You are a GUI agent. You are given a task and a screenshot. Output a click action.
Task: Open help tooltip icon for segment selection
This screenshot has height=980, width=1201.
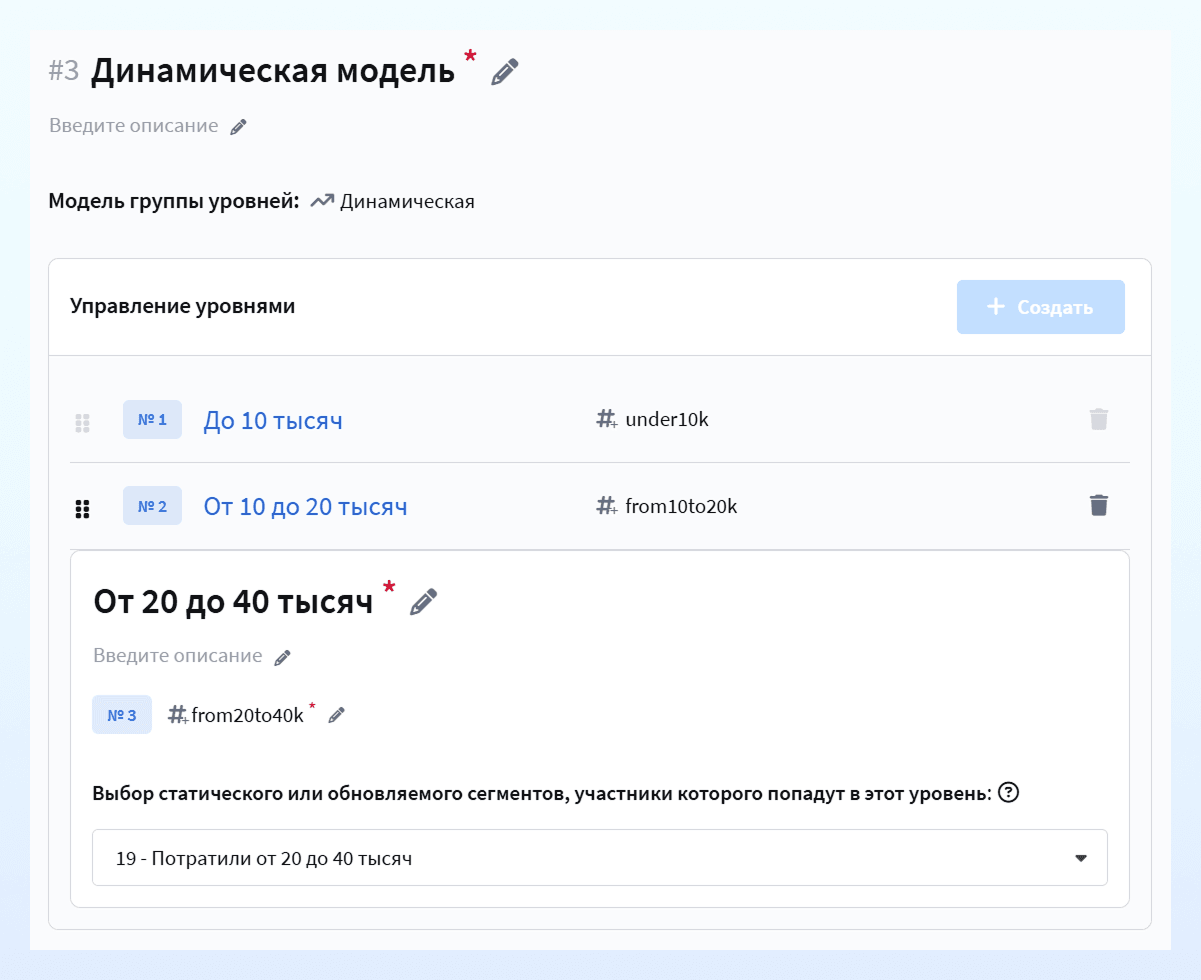[x=1009, y=793]
